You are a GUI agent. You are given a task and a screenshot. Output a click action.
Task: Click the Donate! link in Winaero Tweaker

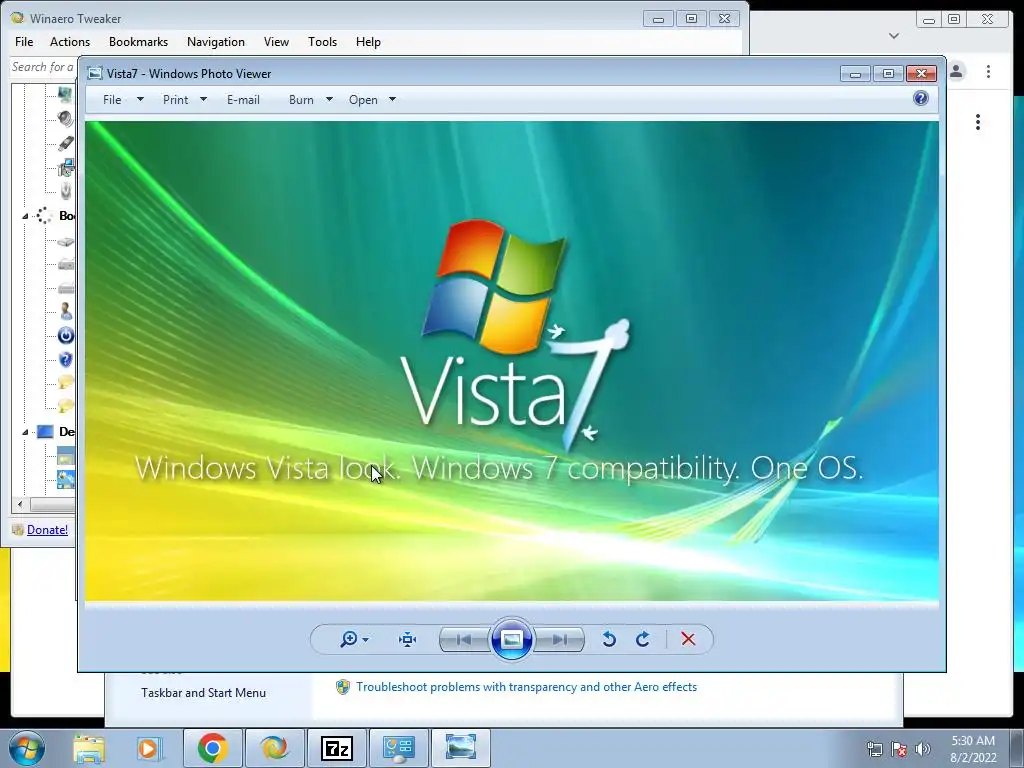click(47, 530)
